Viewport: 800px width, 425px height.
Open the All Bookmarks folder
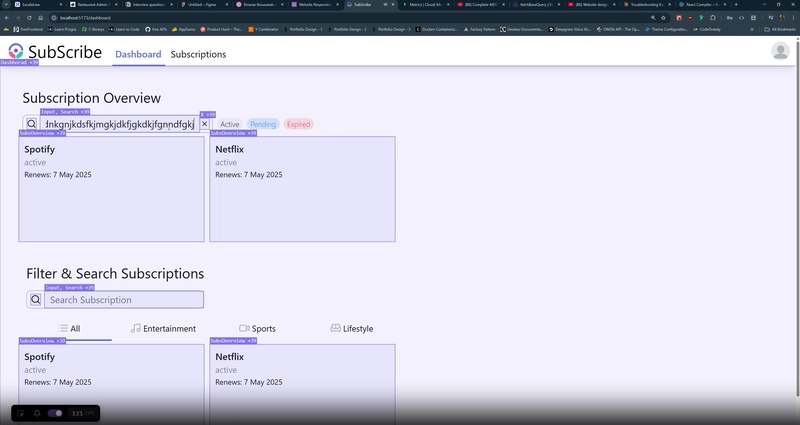(x=780, y=29)
